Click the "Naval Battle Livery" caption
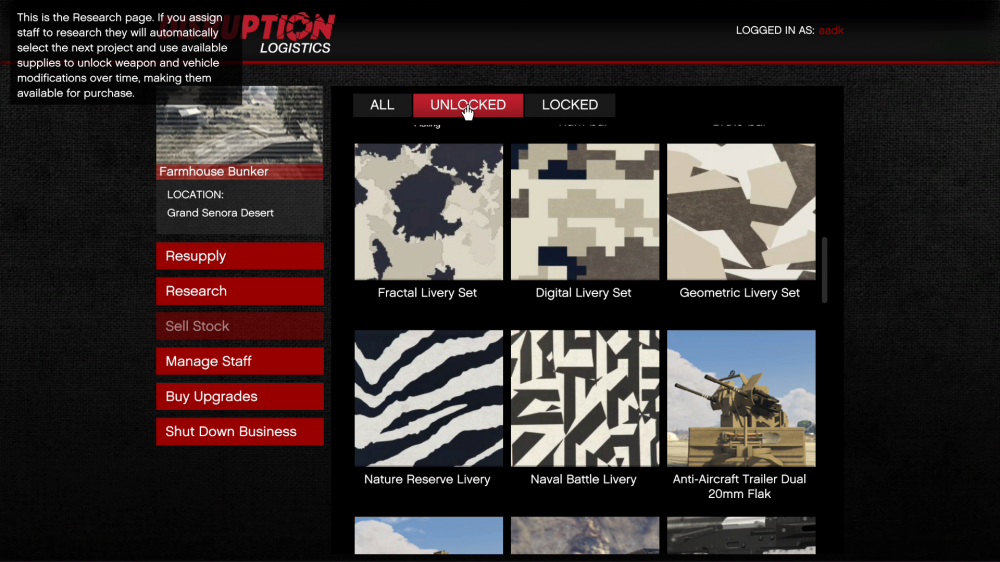Screen dimensions: 1000x562 [584, 479]
